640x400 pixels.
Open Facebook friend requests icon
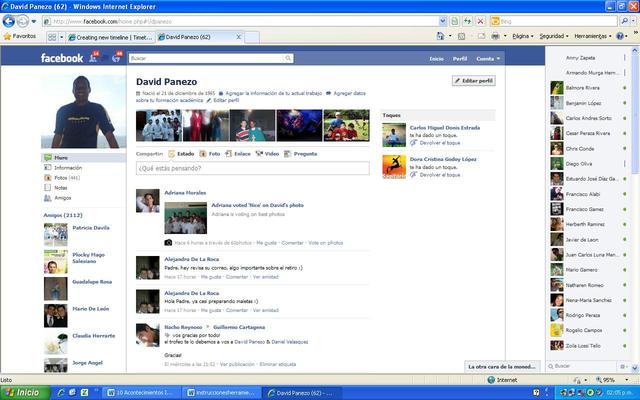(x=94, y=58)
